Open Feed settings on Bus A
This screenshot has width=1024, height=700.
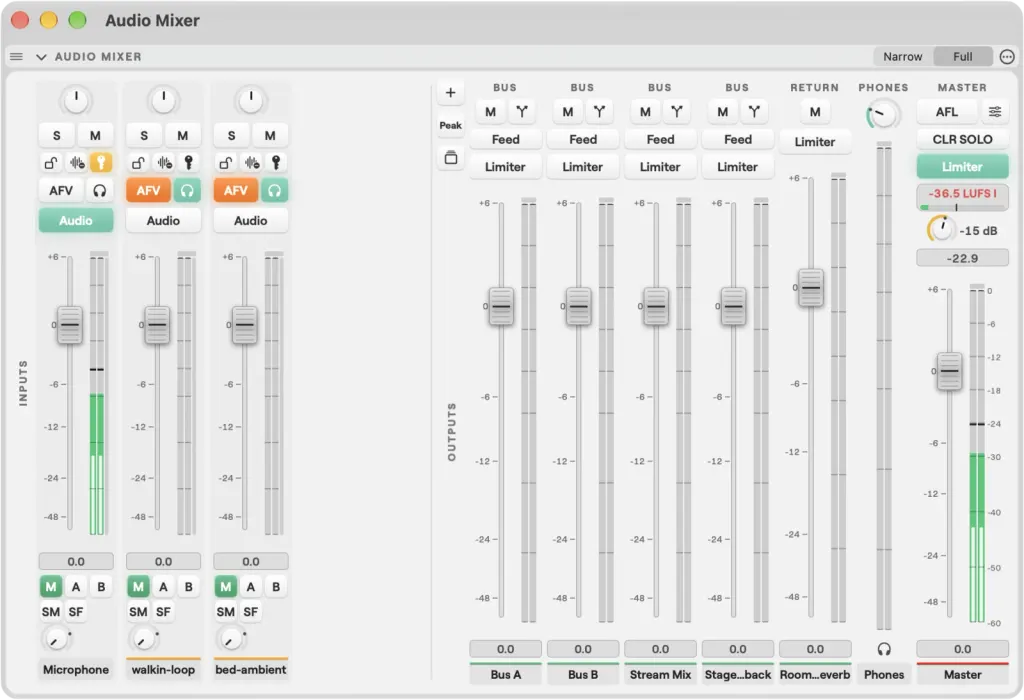point(505,139)
